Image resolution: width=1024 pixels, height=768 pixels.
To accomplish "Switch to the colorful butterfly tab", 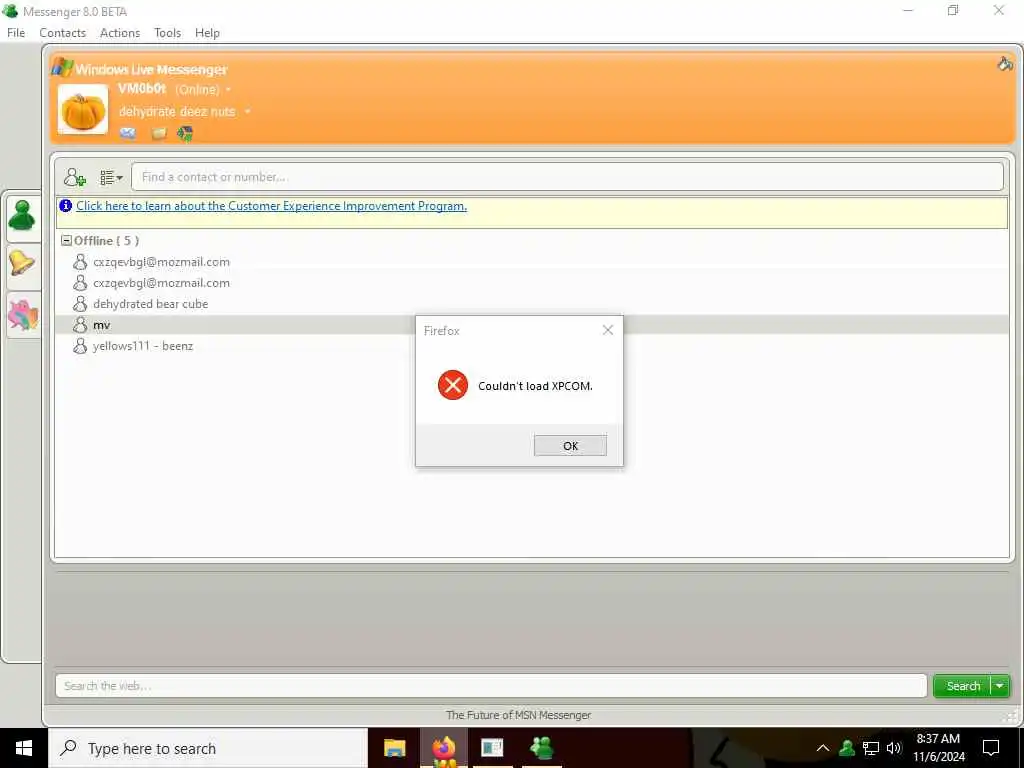I will [x=23, y=315].
